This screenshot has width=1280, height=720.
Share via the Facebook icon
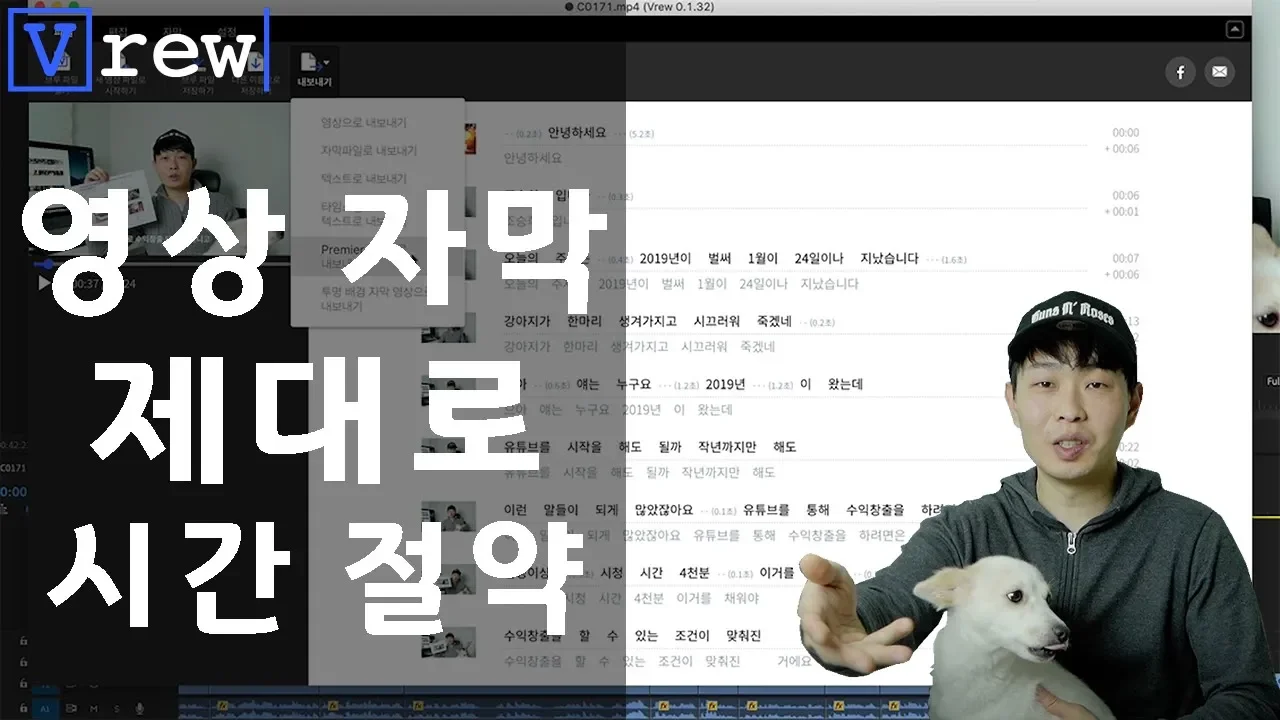pyautogui.click(x=1180, y=72)
